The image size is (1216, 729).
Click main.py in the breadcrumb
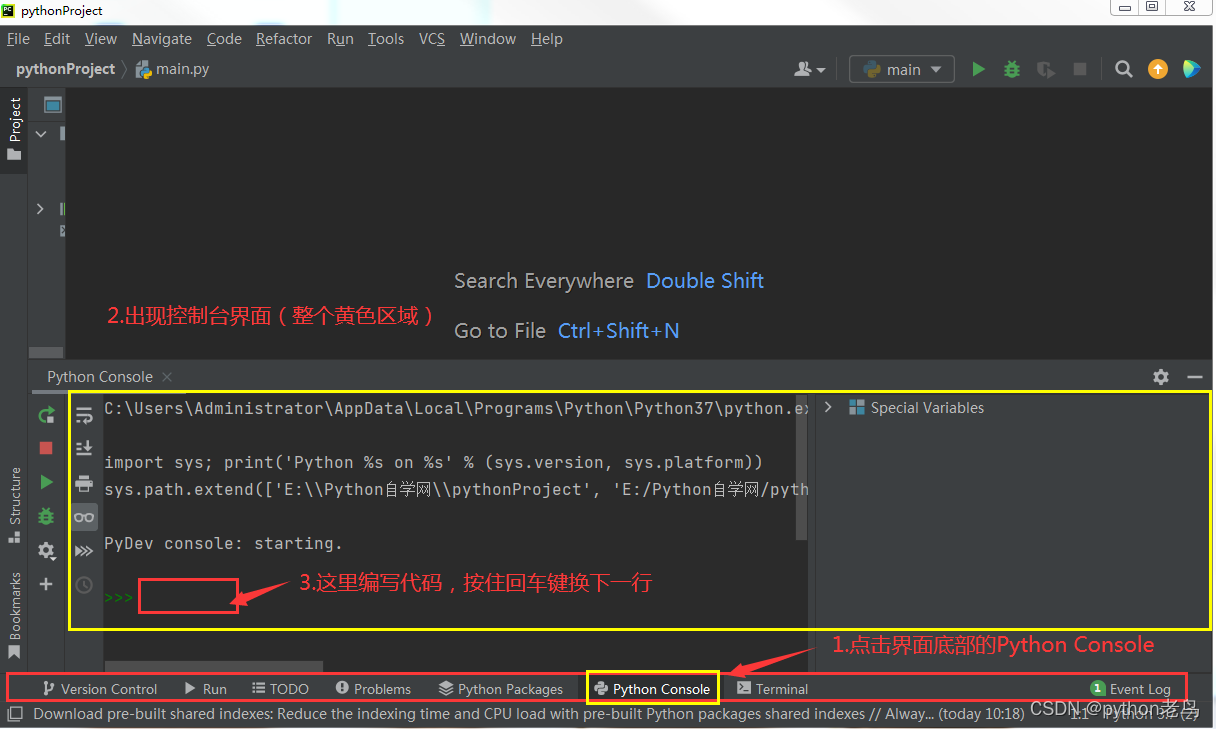[x=172, y=69]
